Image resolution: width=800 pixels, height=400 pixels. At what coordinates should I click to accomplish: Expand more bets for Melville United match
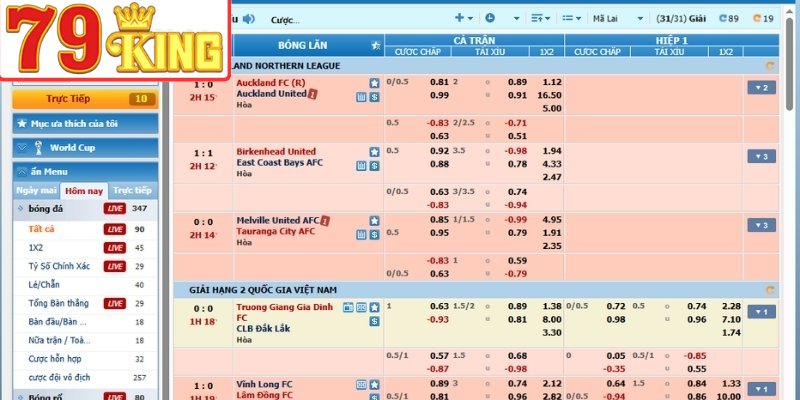coord(761,226)
